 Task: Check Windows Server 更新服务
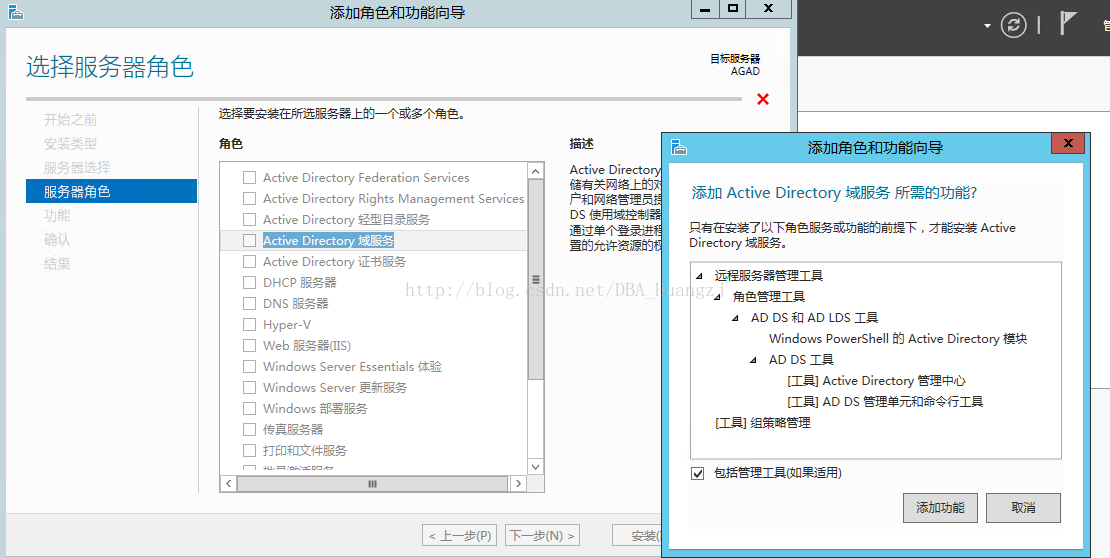pyautogui.click(x=249, y=387)
